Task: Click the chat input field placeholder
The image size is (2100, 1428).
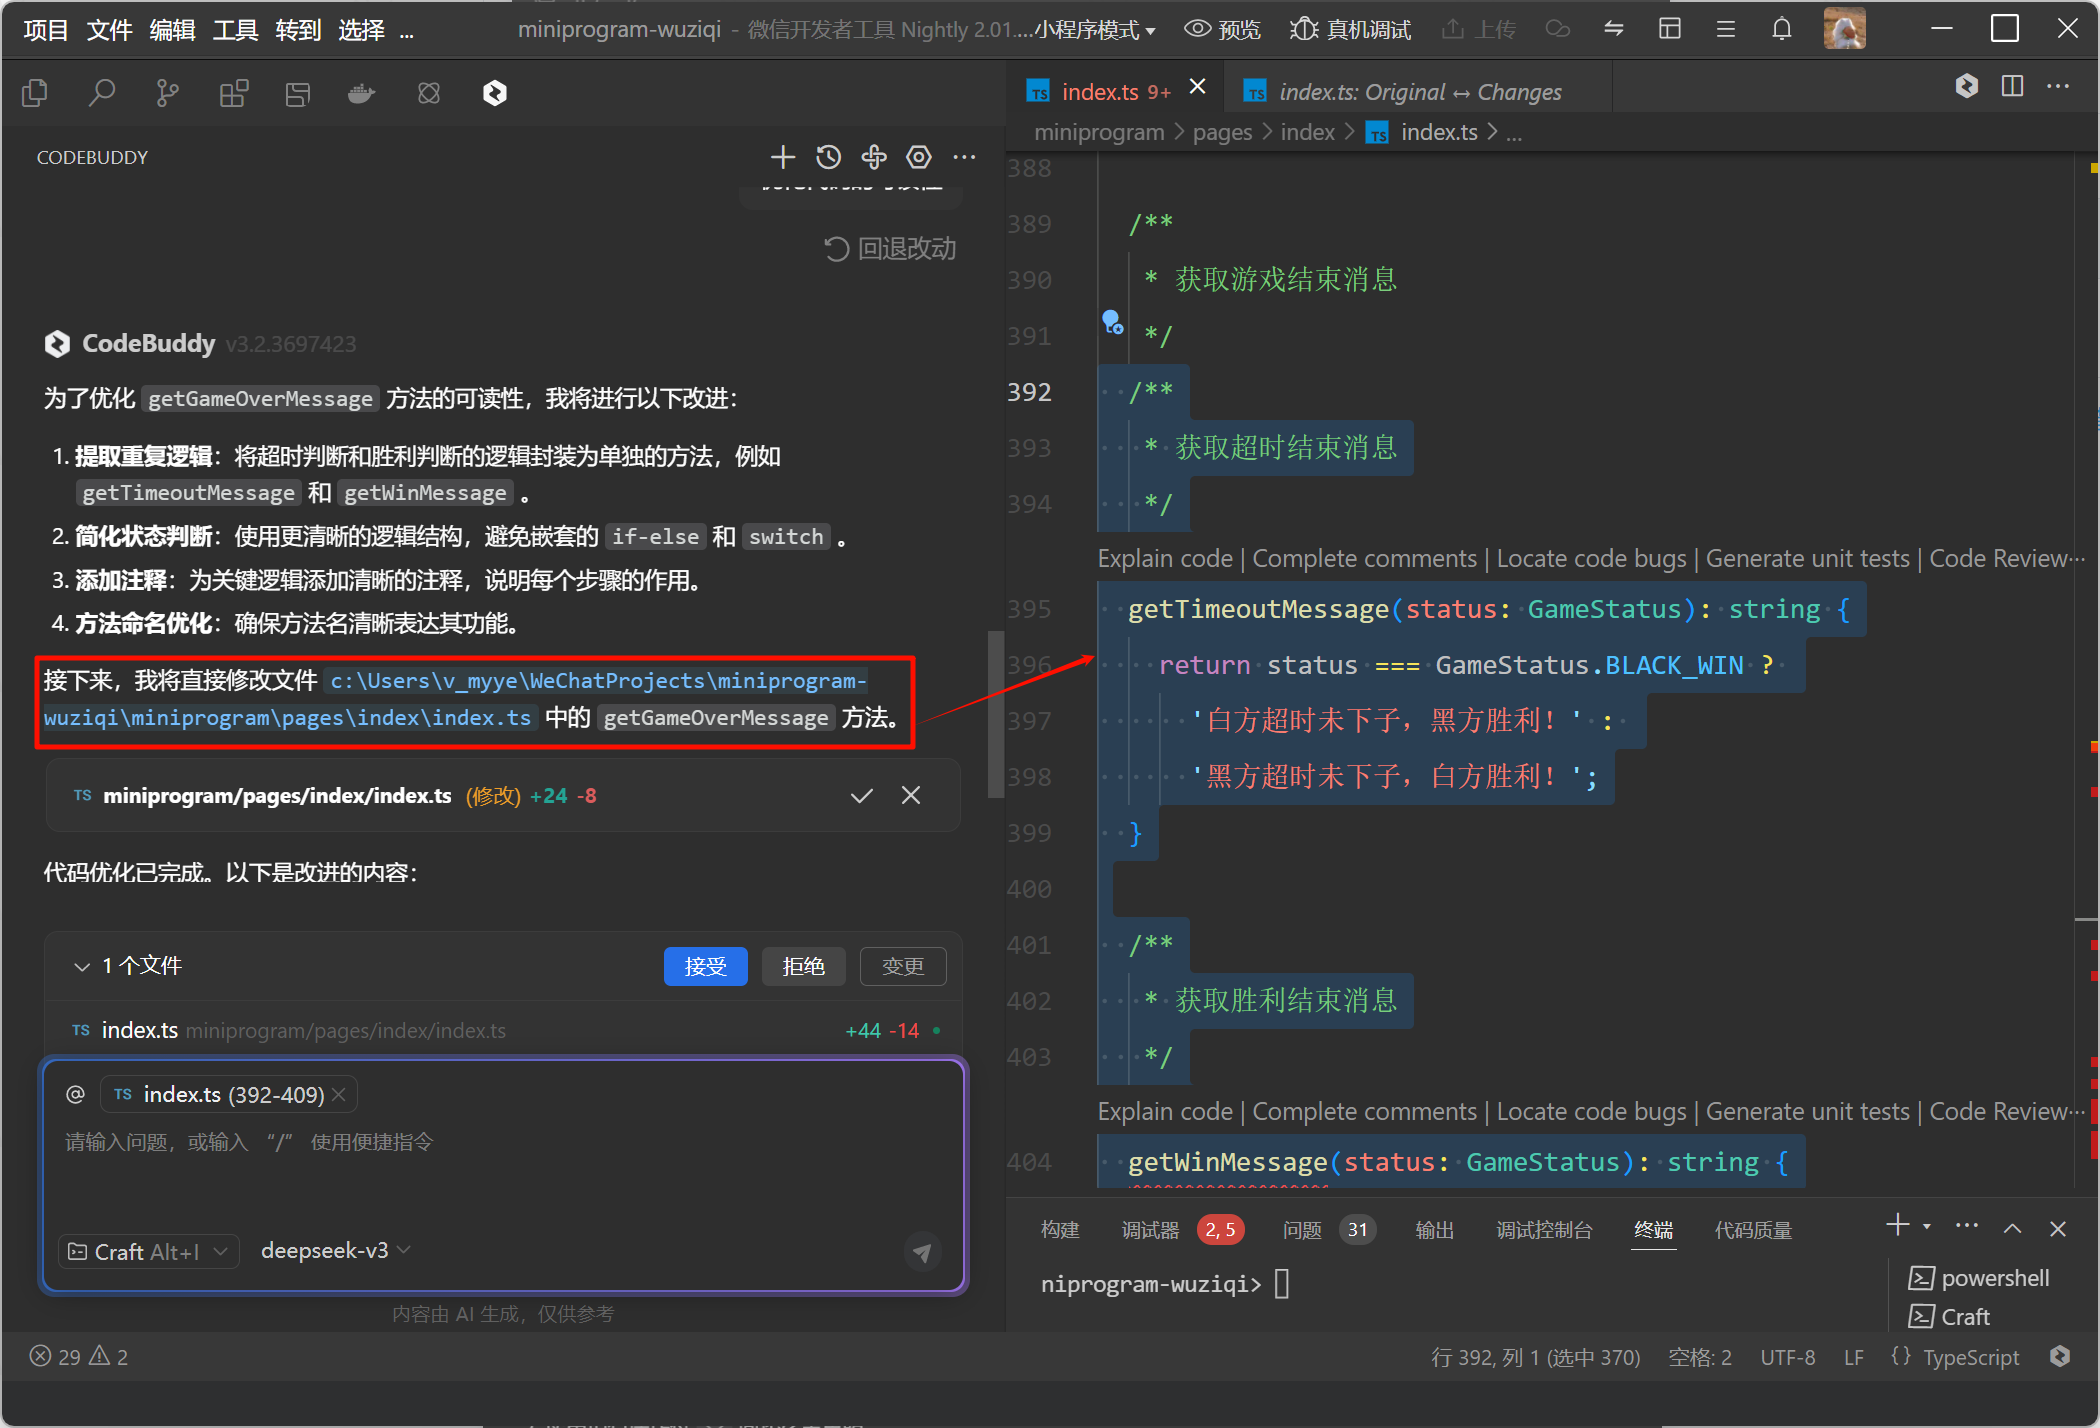Action: coord(400,1142)
